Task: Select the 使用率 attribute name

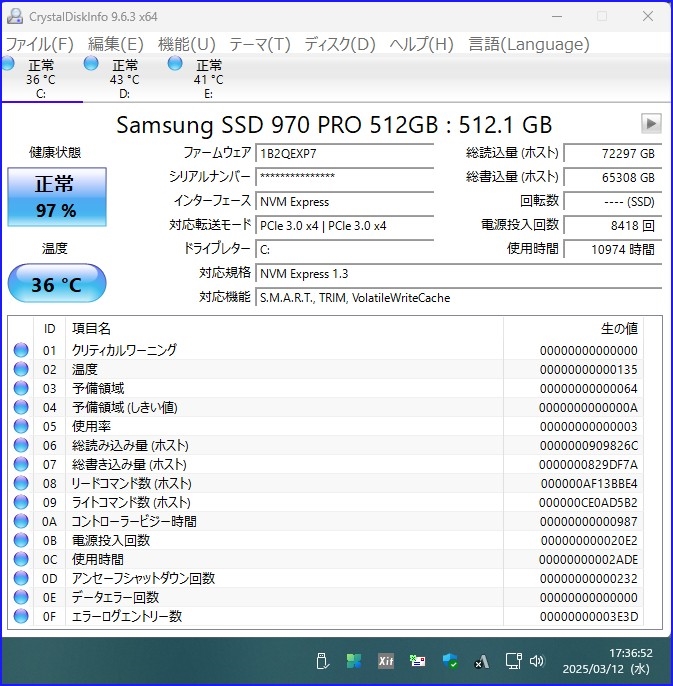Action: pos(91,426)
